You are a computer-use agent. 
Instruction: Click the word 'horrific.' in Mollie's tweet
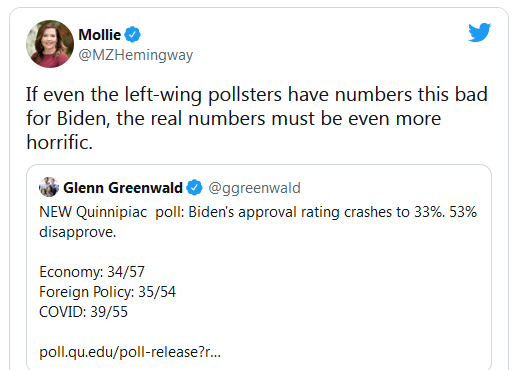click(59, 142)
